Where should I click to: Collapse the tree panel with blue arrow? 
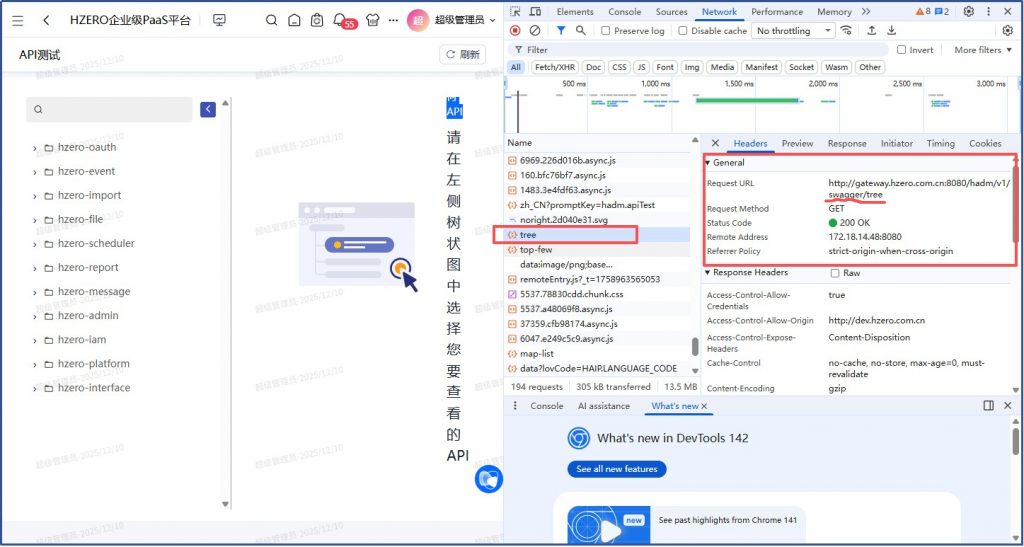(208, 109)
